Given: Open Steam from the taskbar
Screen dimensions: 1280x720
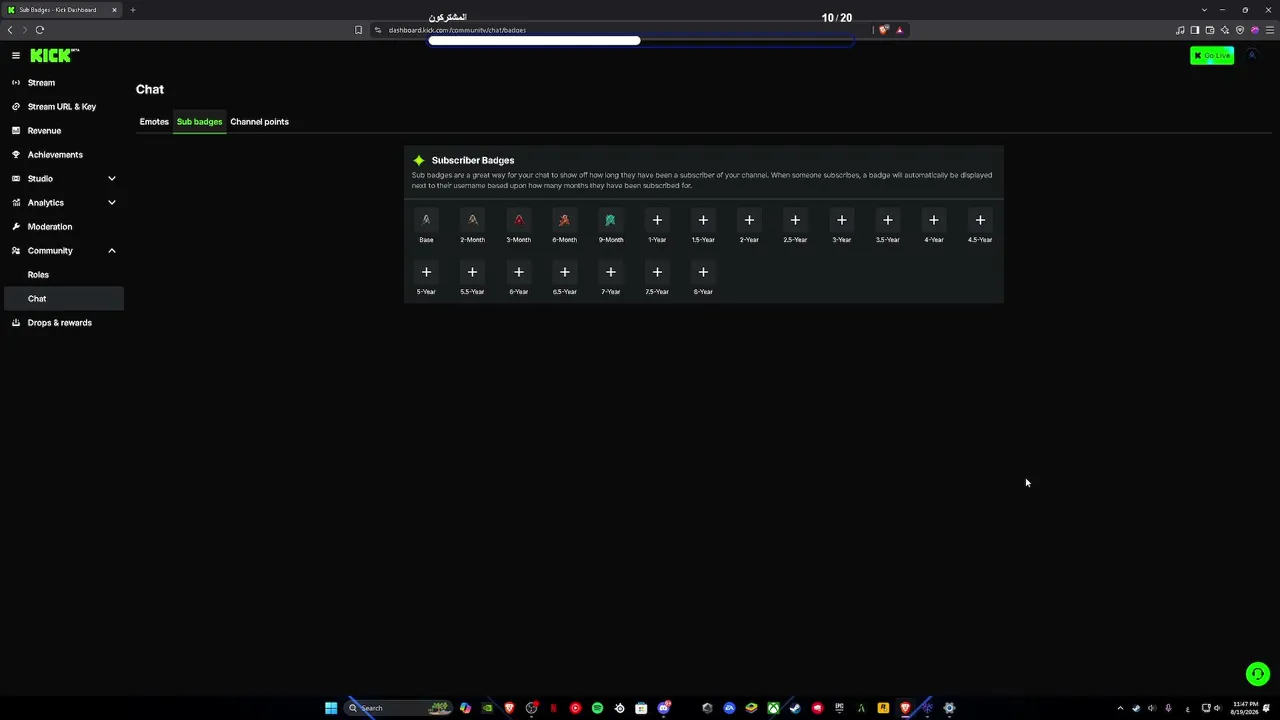Looking at the screenshot, I should 795,708.
